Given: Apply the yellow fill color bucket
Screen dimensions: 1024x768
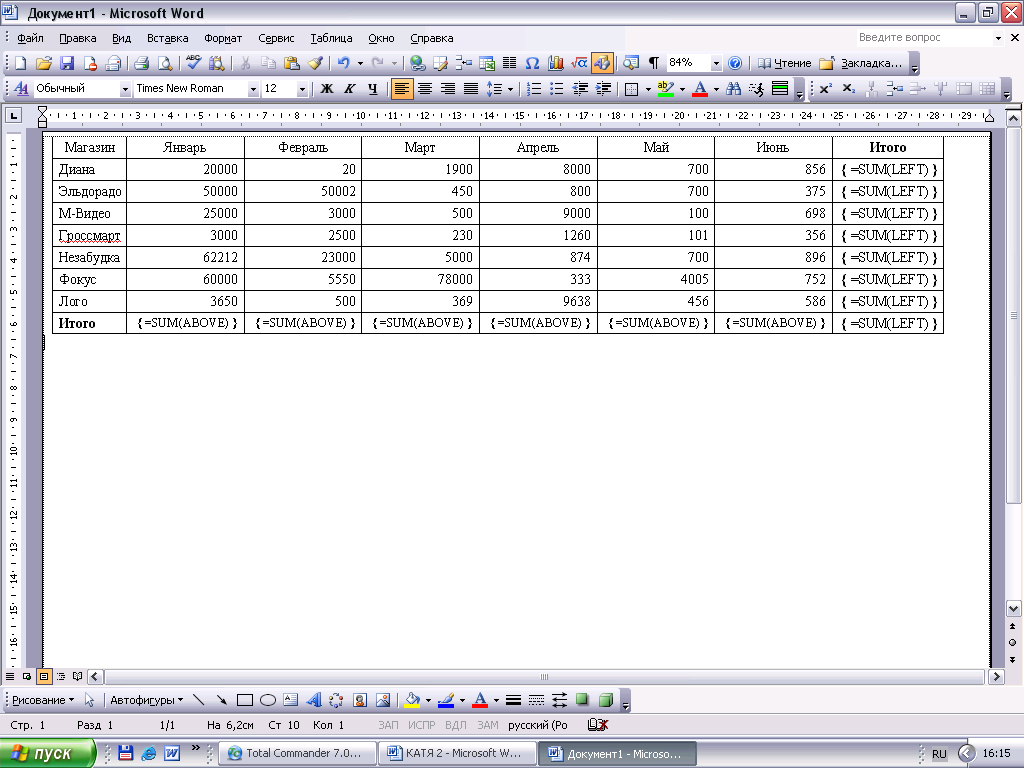Looking at the screenshot, I should 412,700.
